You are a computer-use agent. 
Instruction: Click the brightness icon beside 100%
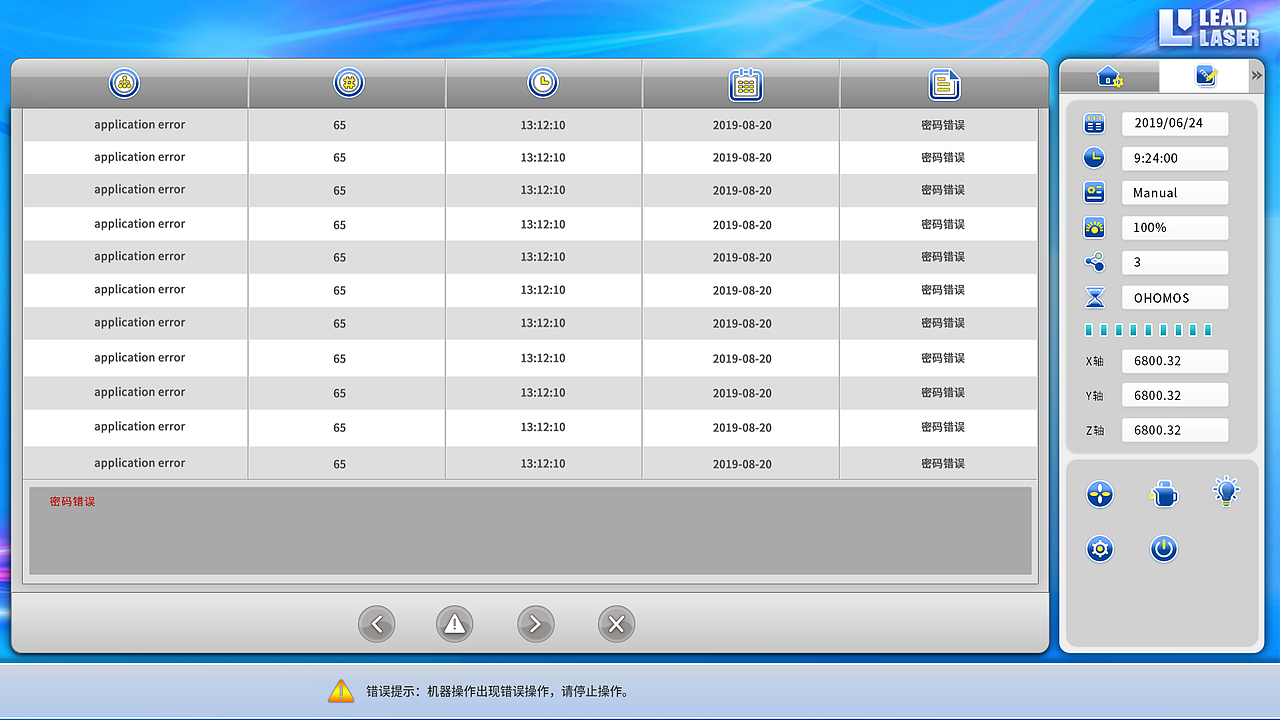coord(1095,227)
